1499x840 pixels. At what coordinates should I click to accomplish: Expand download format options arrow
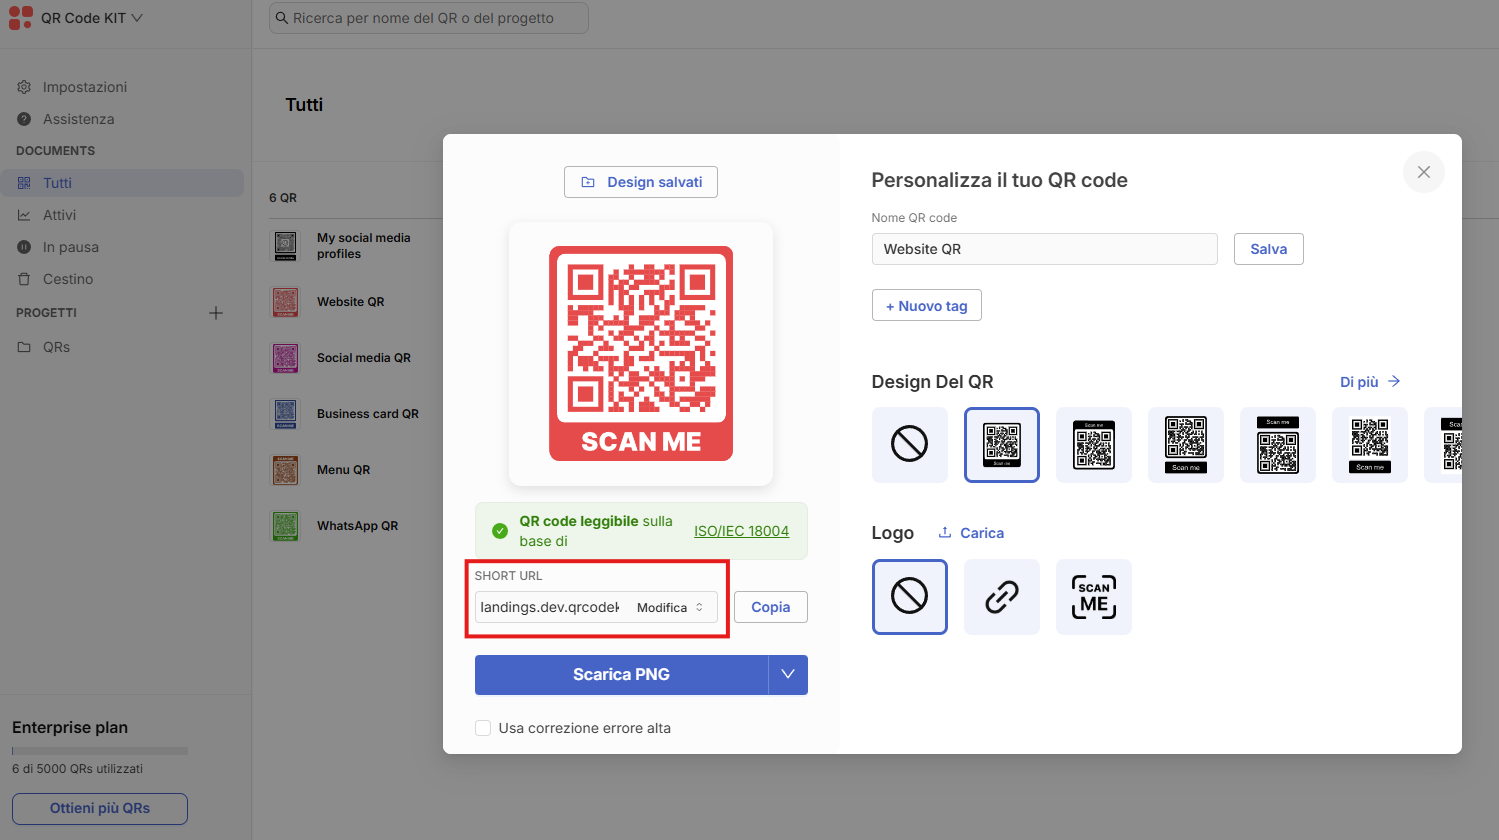click(788, 675)
